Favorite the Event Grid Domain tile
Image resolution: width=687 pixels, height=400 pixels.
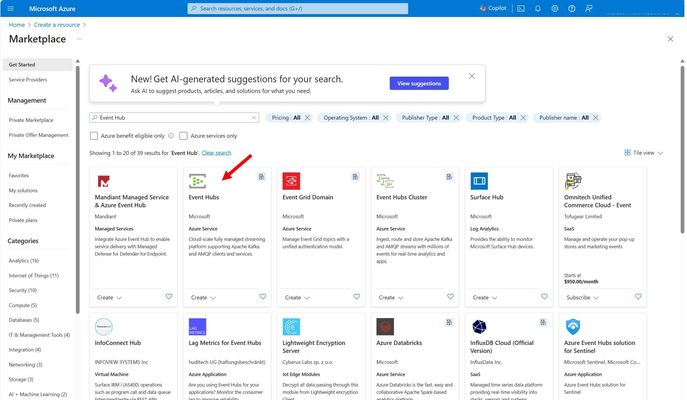tap(357, 297)
